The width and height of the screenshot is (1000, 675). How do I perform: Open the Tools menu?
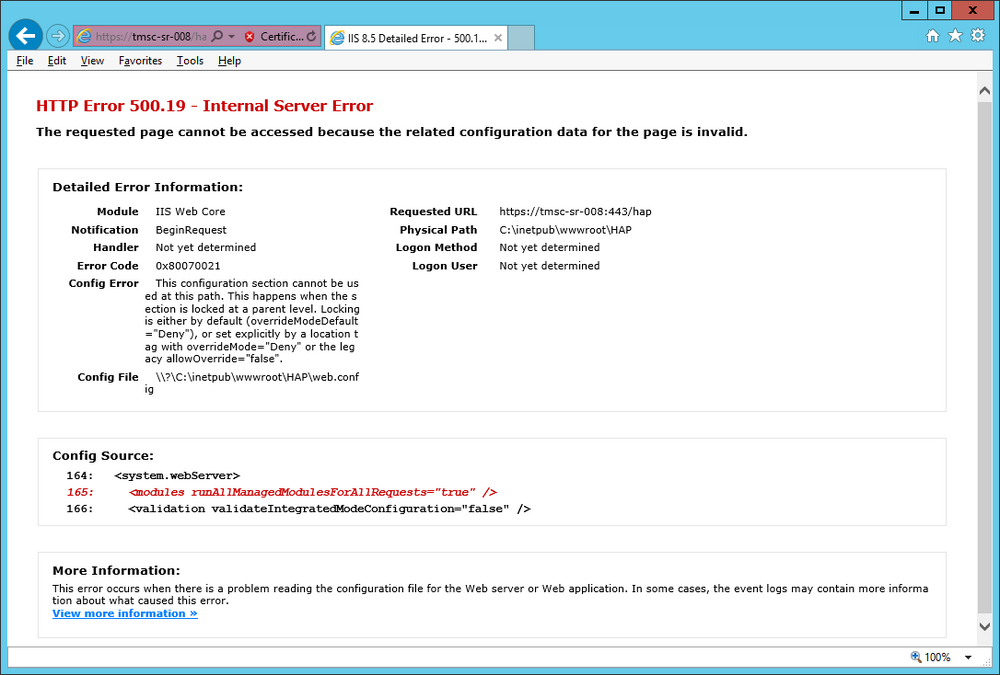tap(189, 61)
